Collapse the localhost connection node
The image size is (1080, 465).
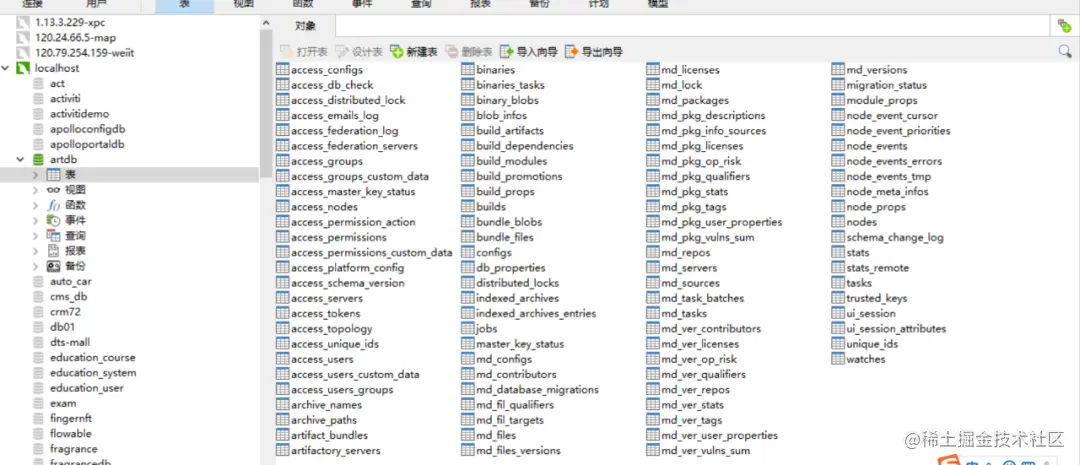click(x=6, y=68)
